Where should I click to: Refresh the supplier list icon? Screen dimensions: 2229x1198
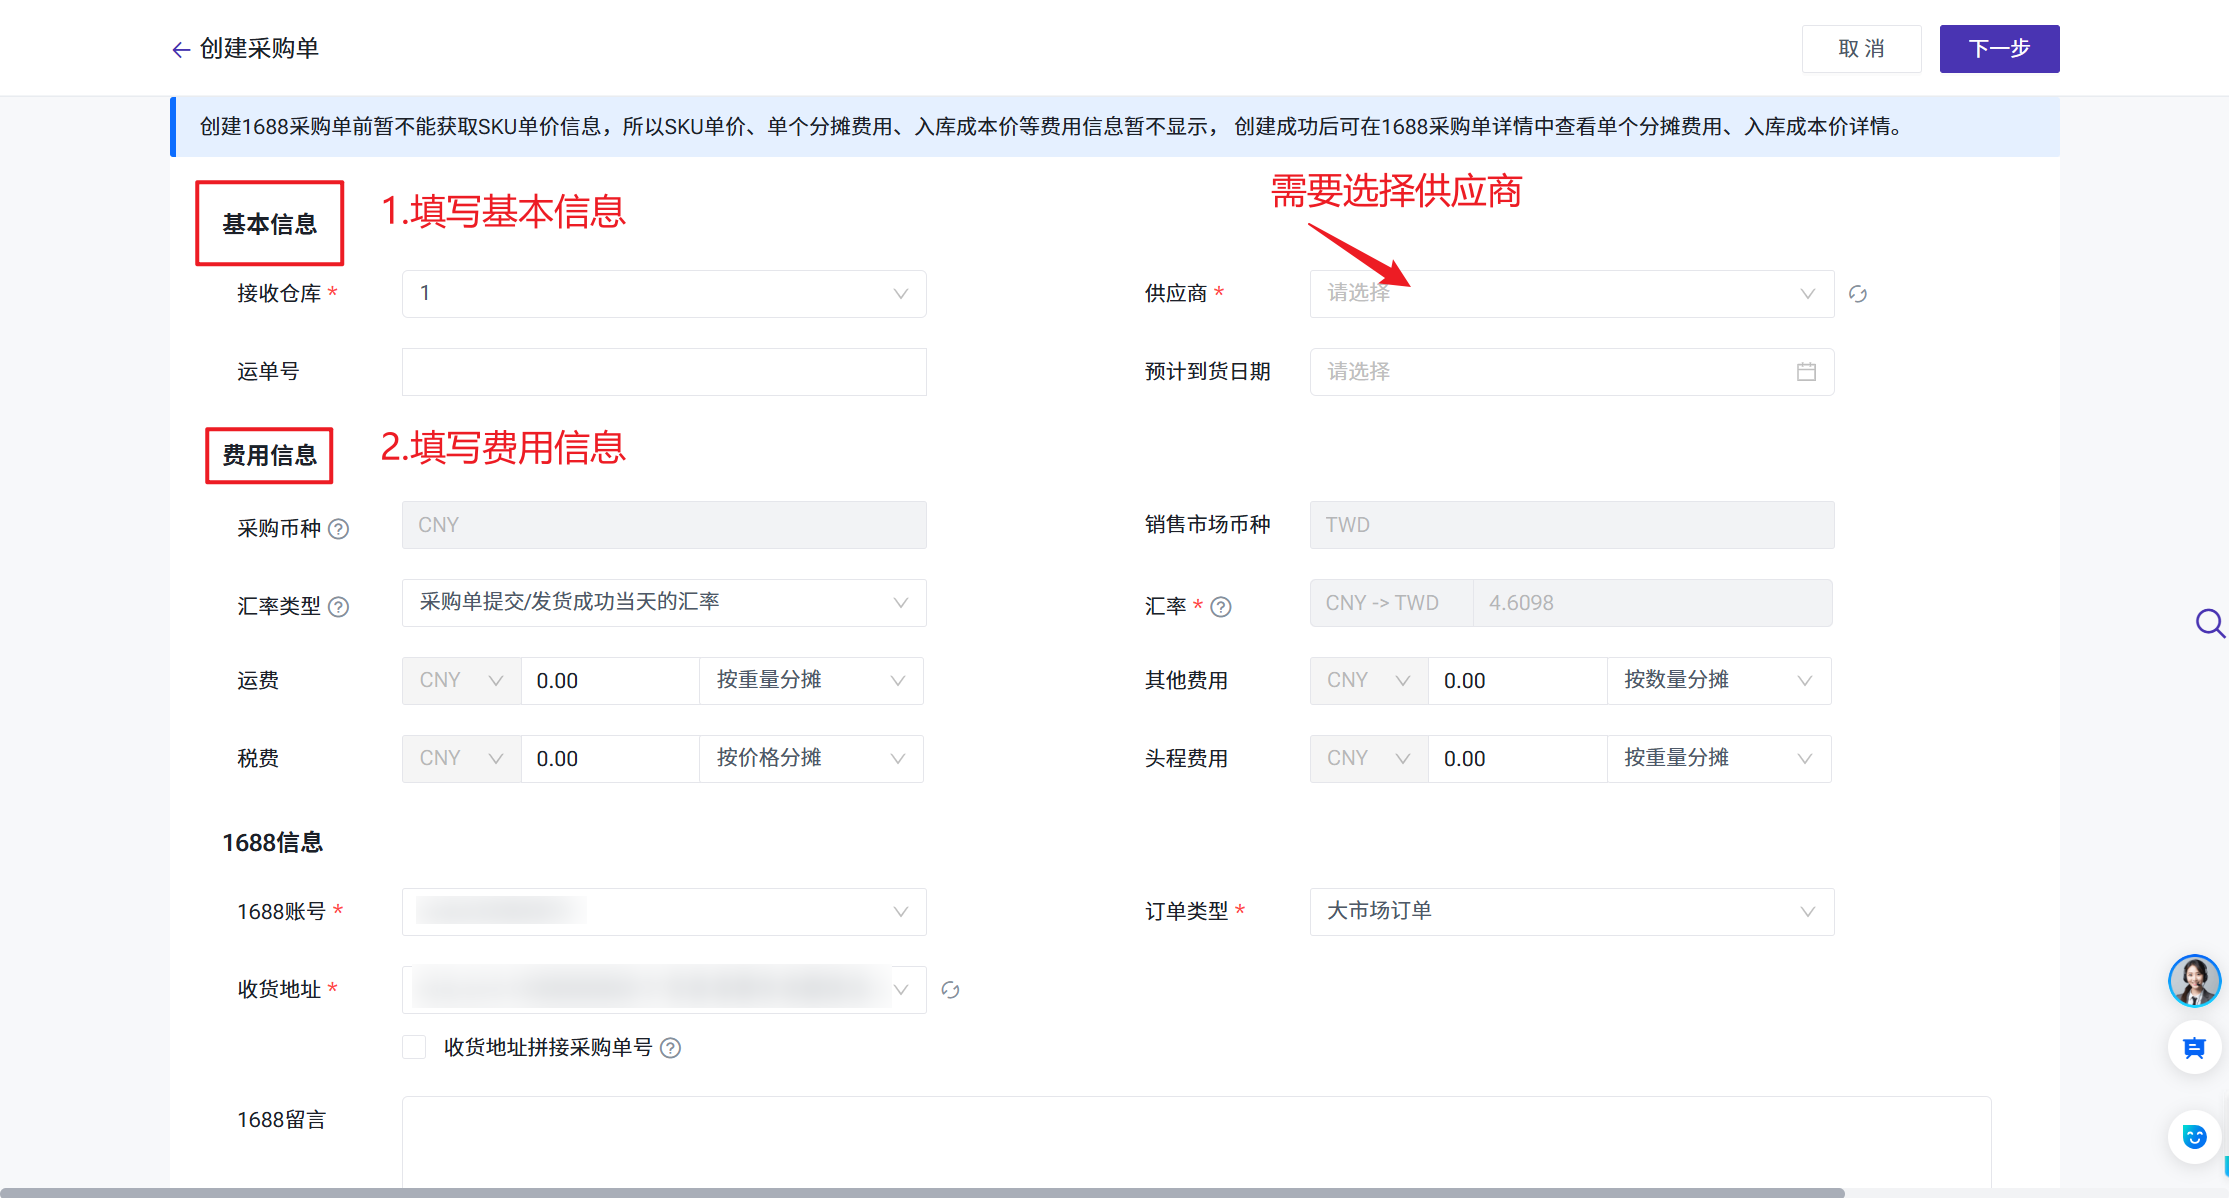pyautogui.click(x=1857, y=294)
